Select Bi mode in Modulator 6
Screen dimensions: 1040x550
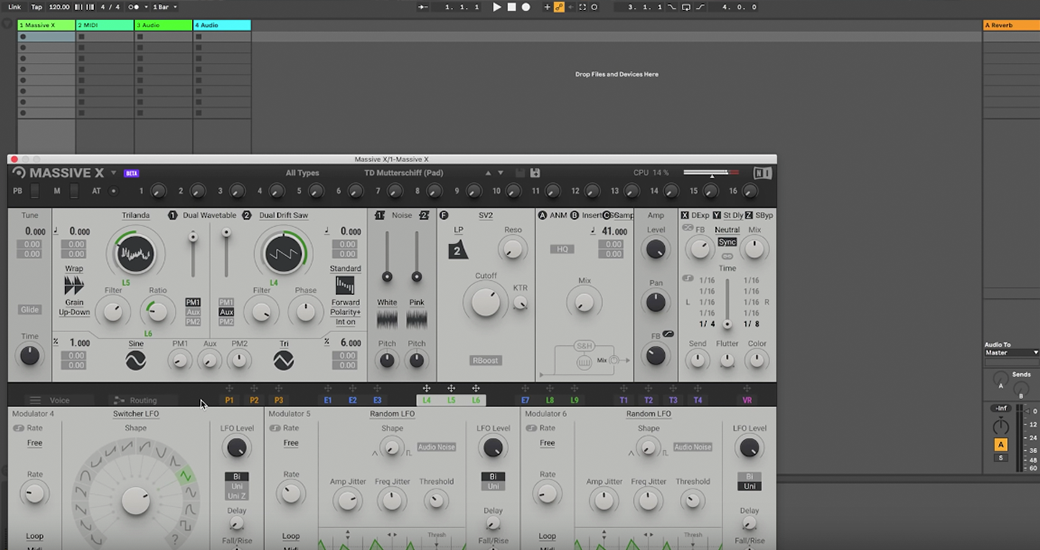749,476
